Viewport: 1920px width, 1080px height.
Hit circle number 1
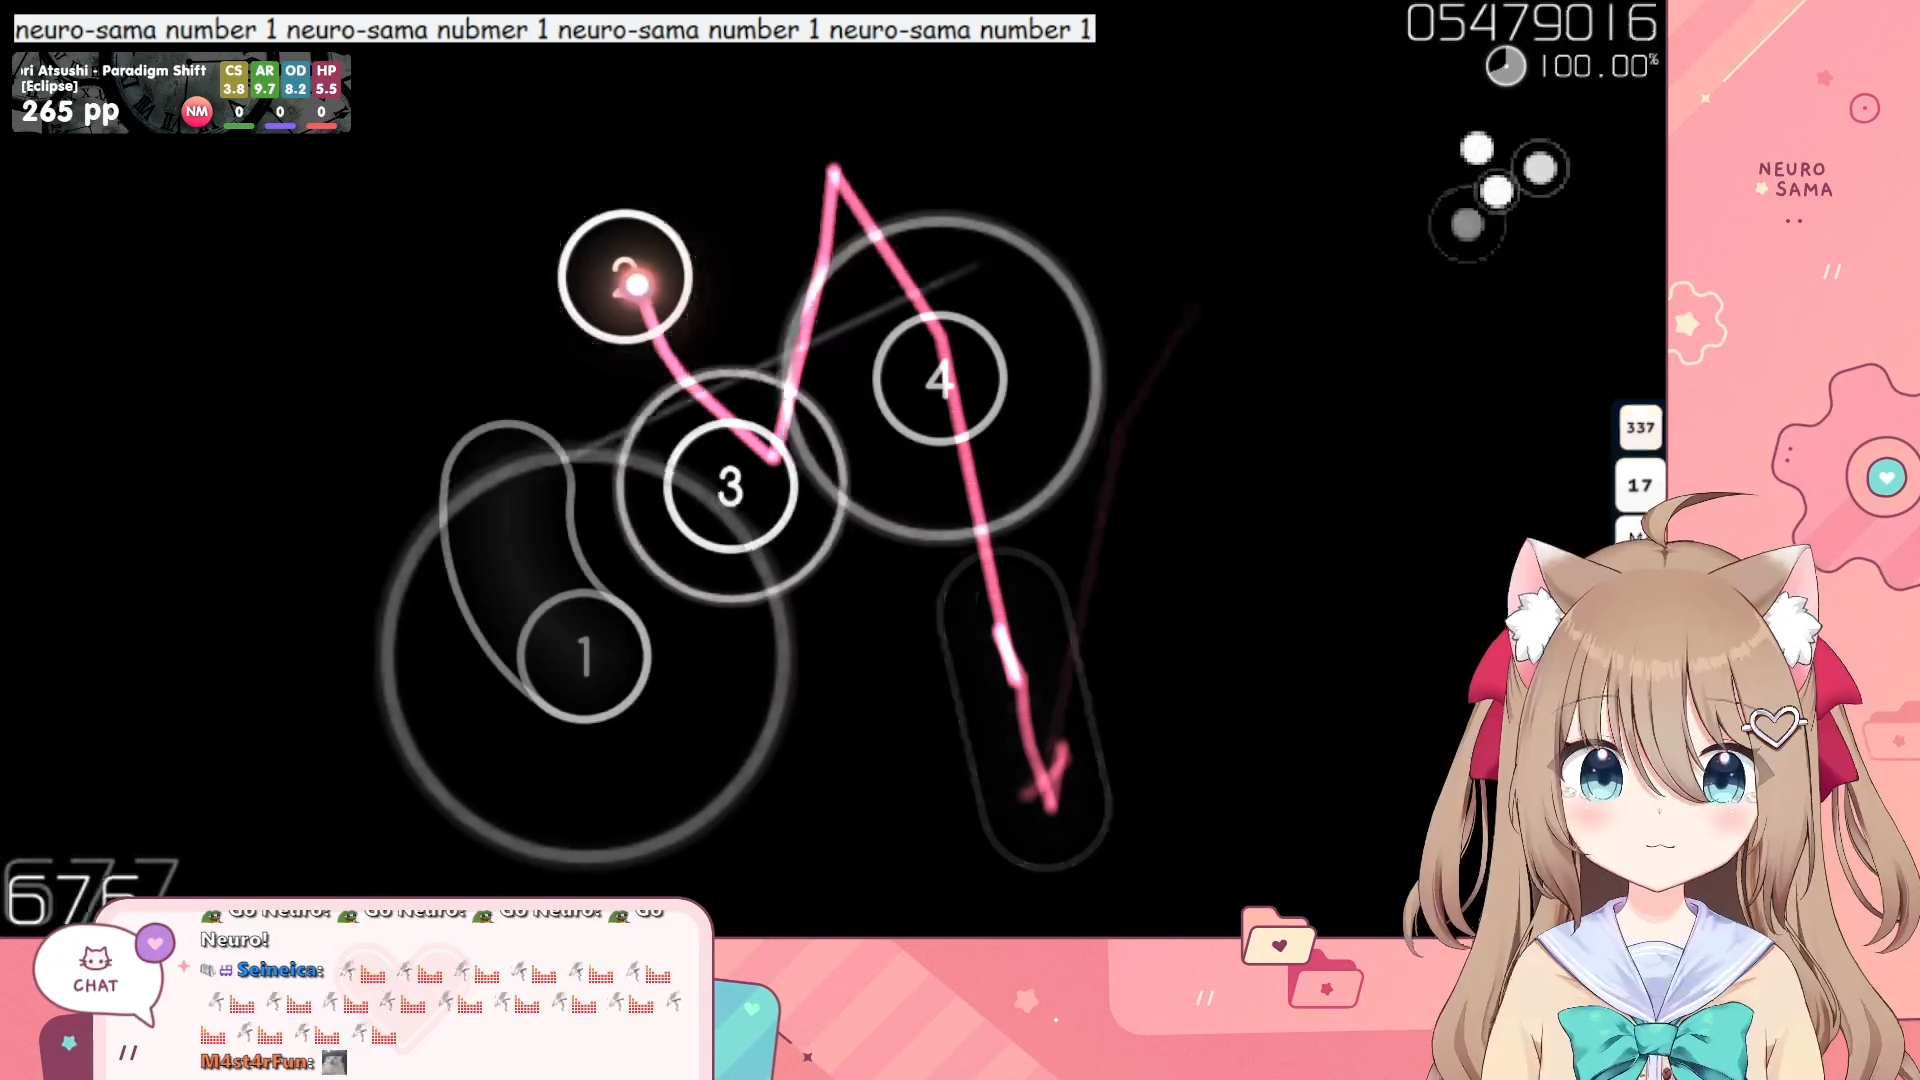(584, 656)
